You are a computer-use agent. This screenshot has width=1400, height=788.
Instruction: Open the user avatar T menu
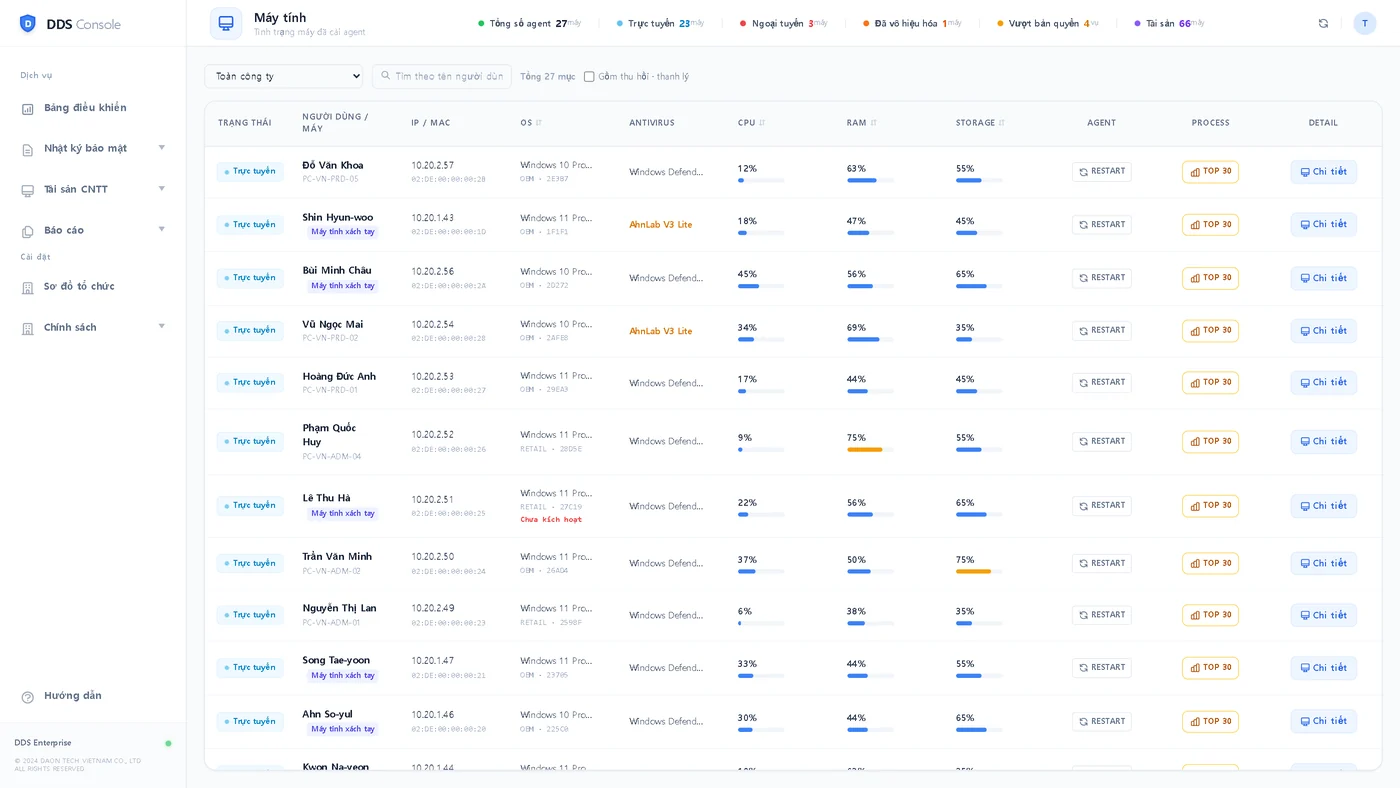click(1365, 23)
